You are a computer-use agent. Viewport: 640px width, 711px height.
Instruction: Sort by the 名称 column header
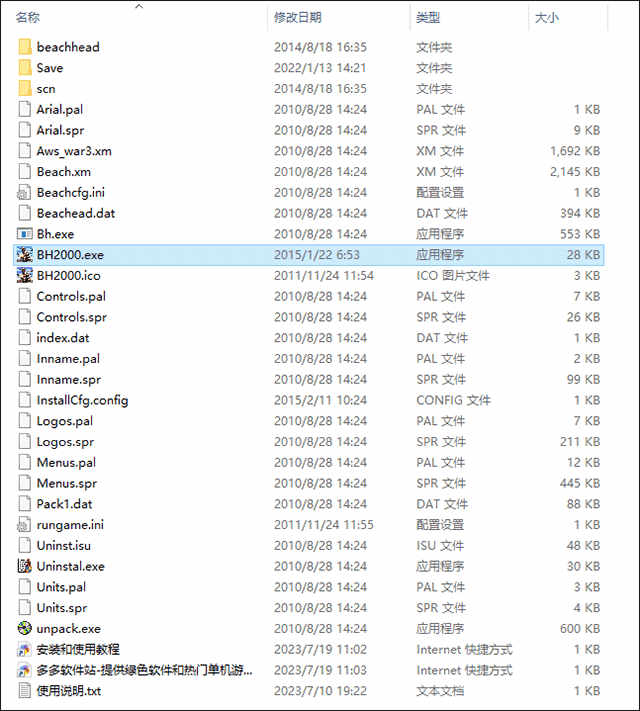click(x=28, y=18)
